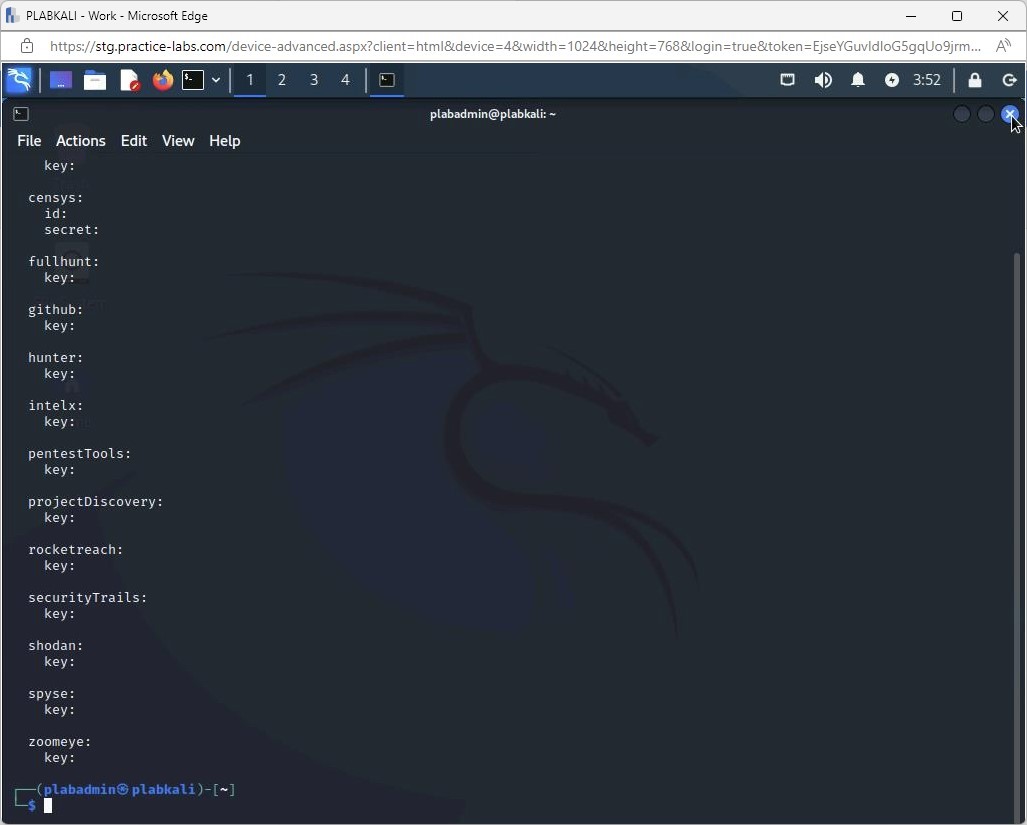Click the show desktop icon in panel
Screen dimensions: 1027x825
point(61,80)
